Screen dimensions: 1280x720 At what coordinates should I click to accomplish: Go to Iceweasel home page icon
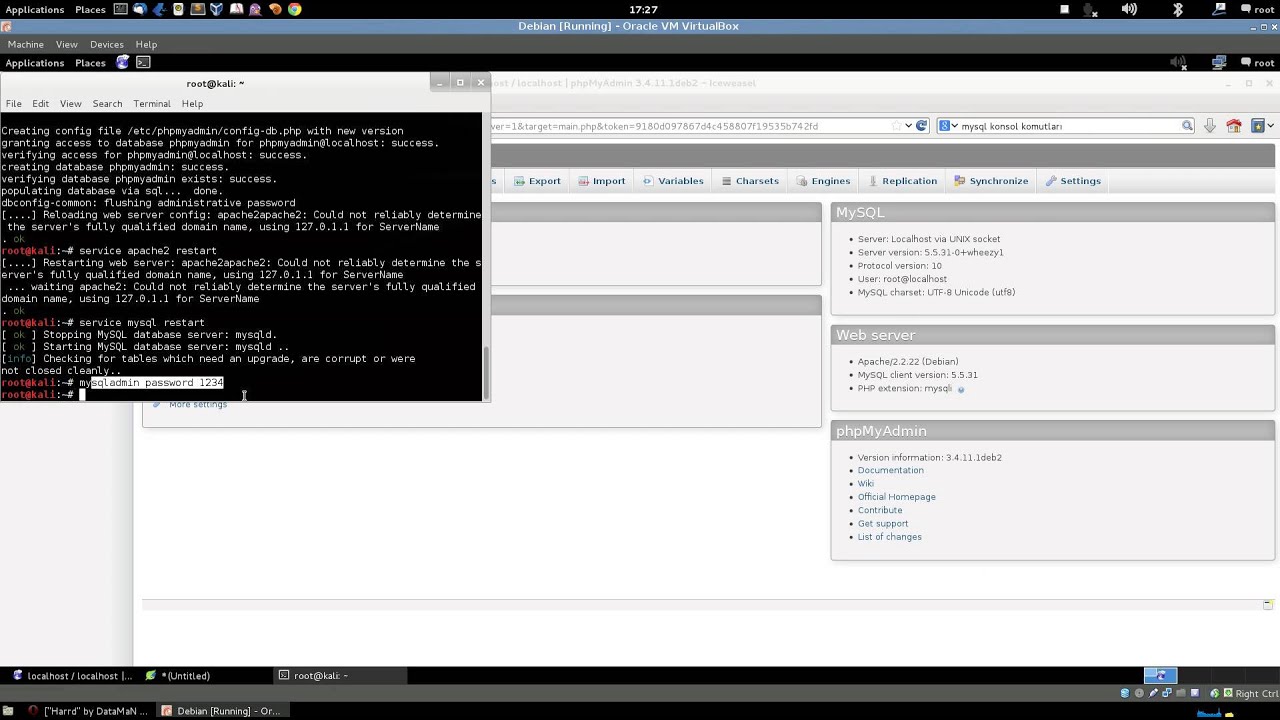pos(1234,126)
